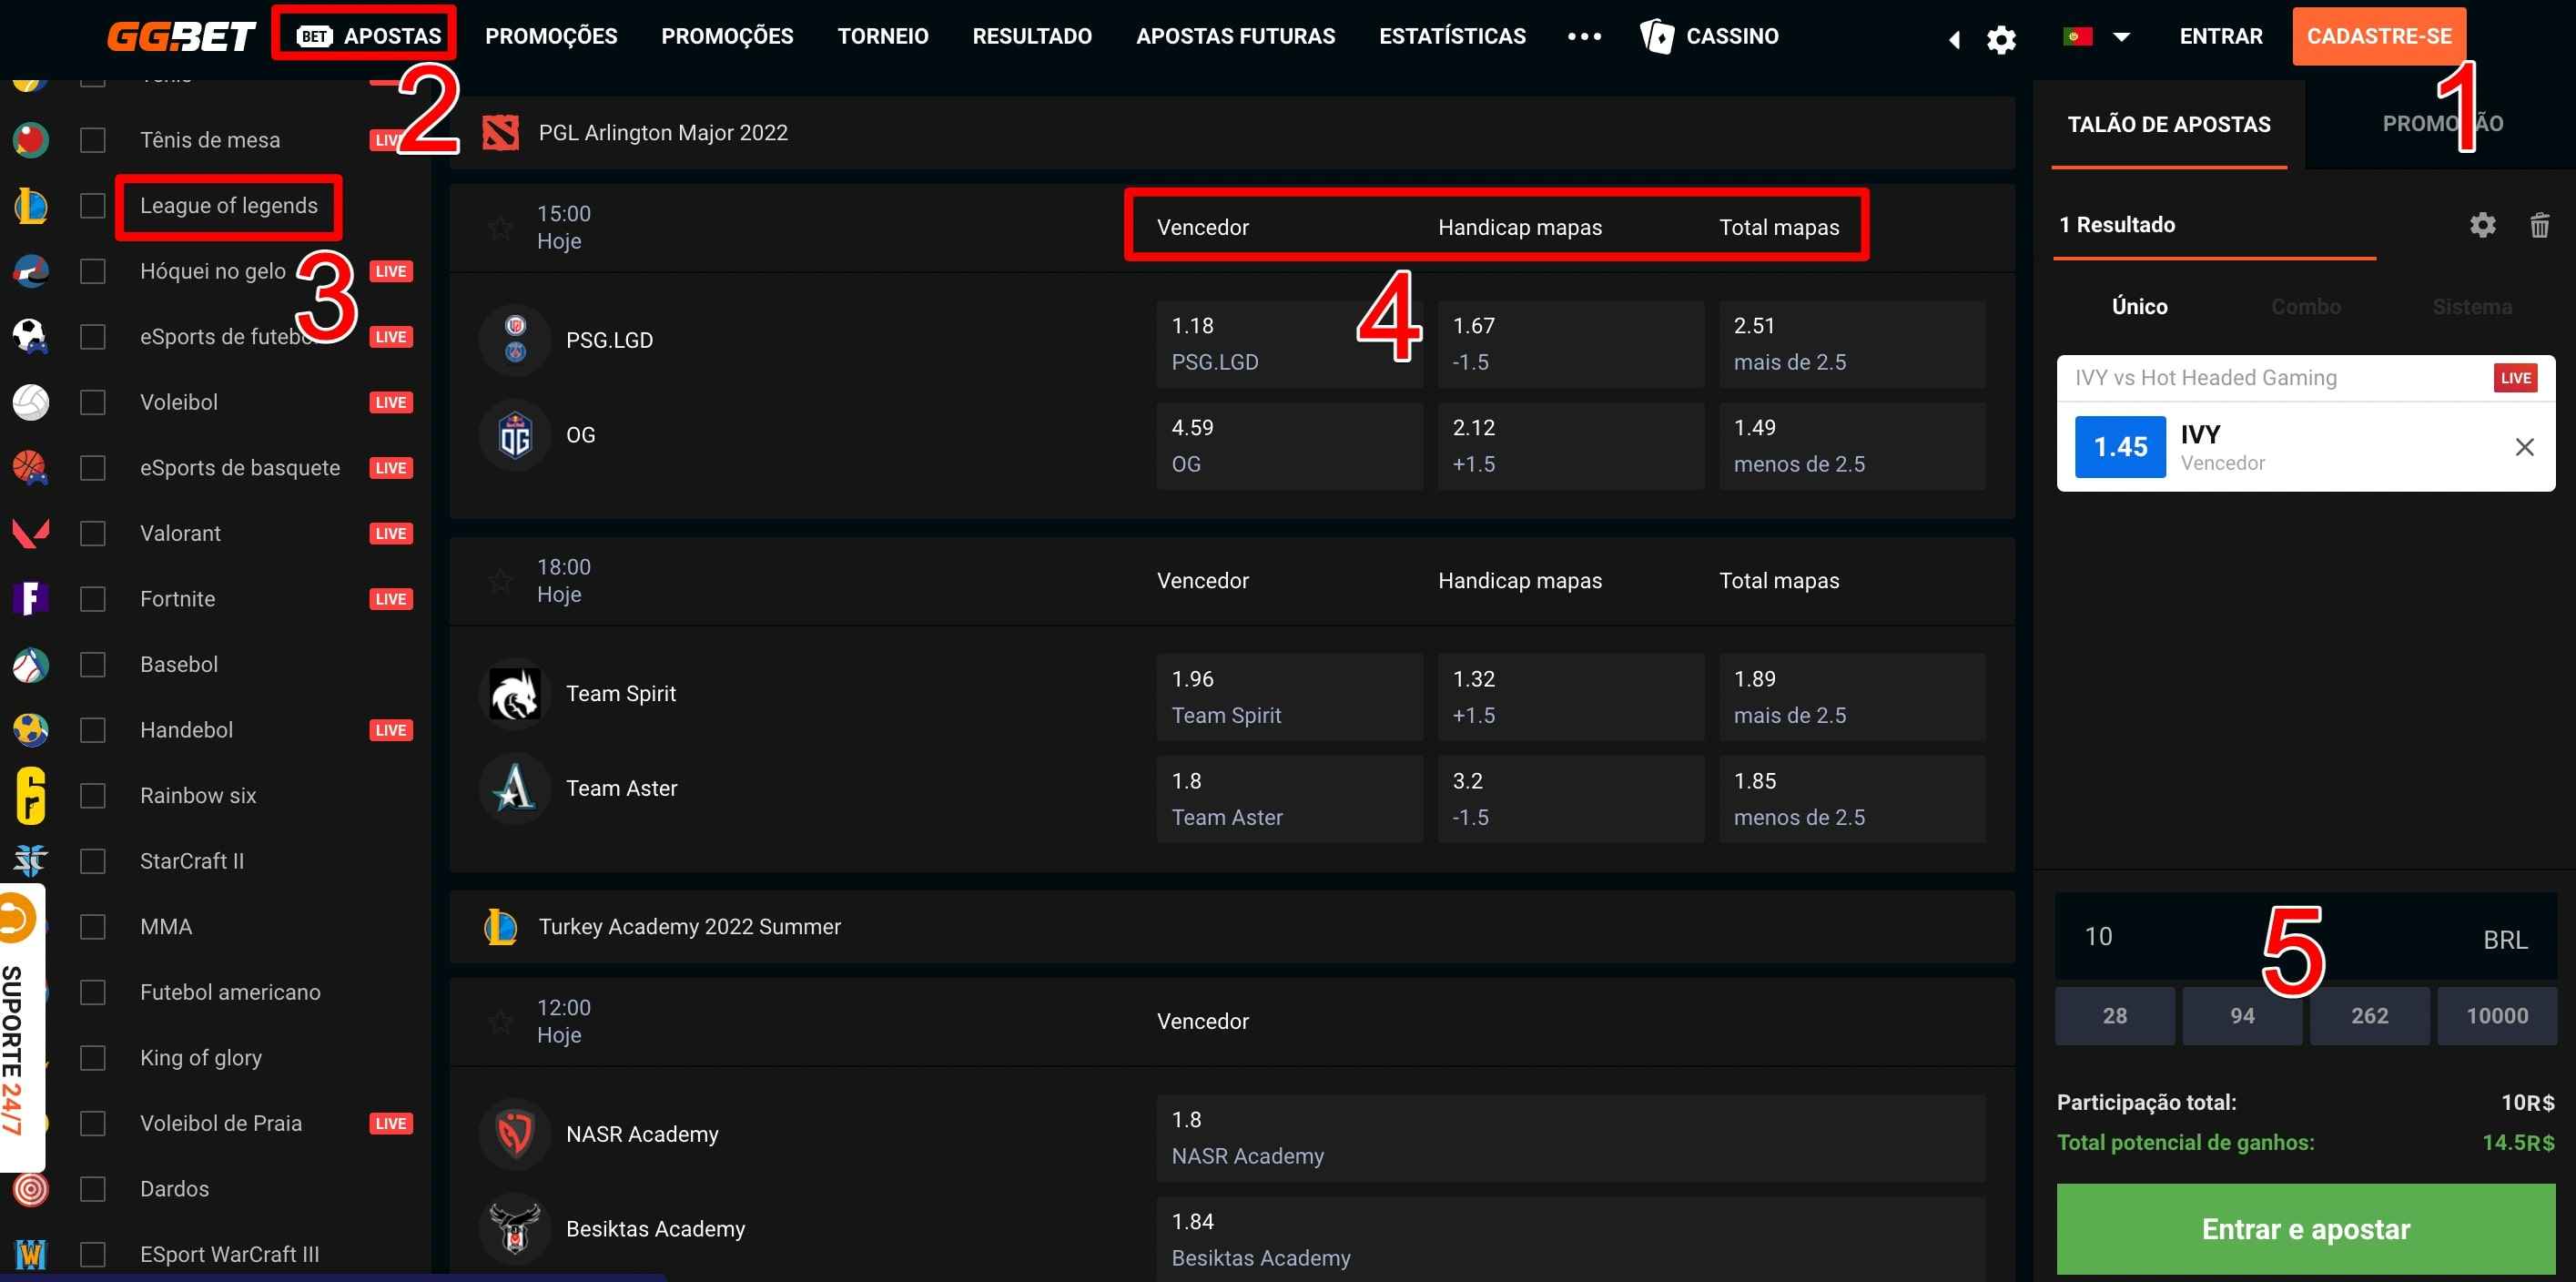Select quick stake 262
The image size is (2576, 1282).
coord(2369,1015)
